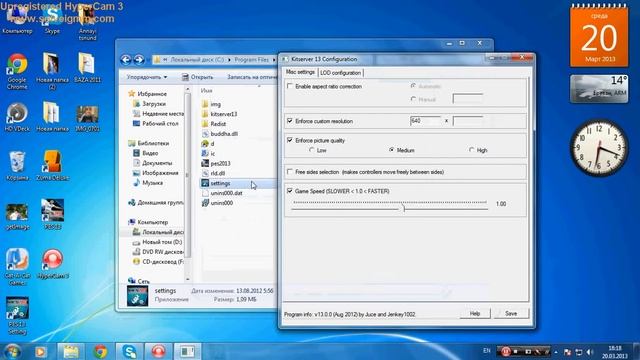Go back in Explorer window
640x360 pixels.
[x=126, y=60]
